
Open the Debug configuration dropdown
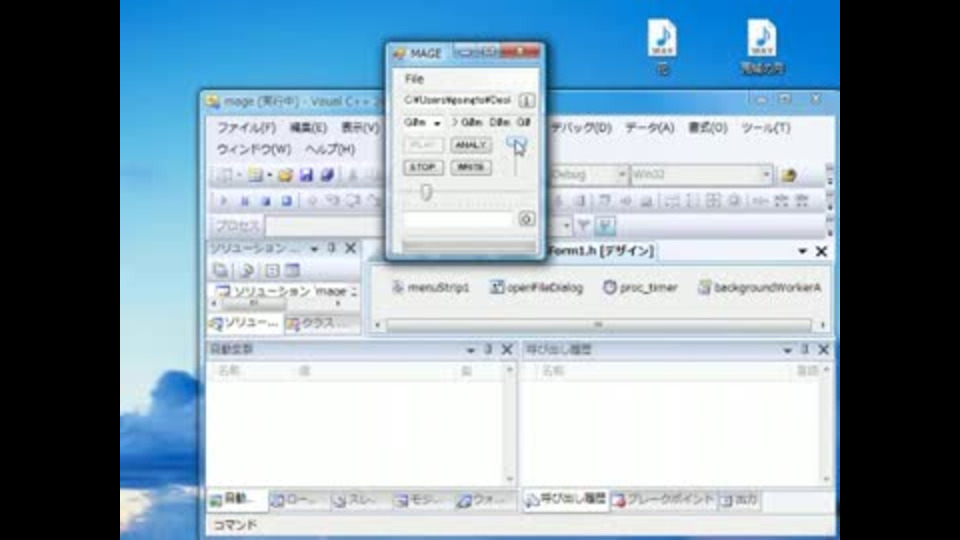621,174
